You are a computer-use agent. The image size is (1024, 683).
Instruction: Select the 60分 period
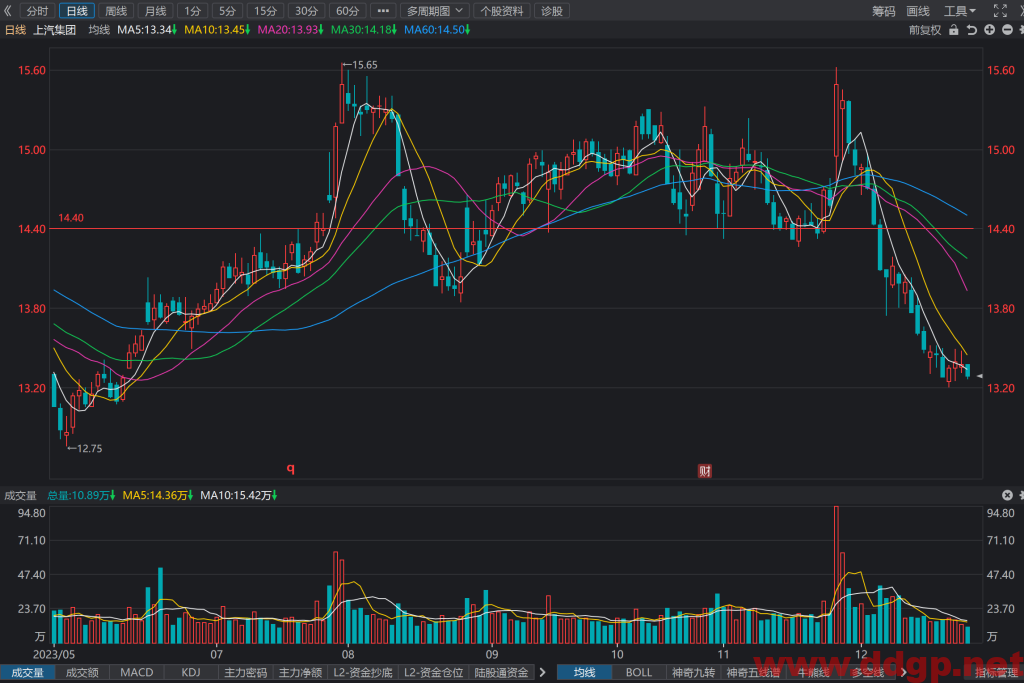(x=347, y=10)
